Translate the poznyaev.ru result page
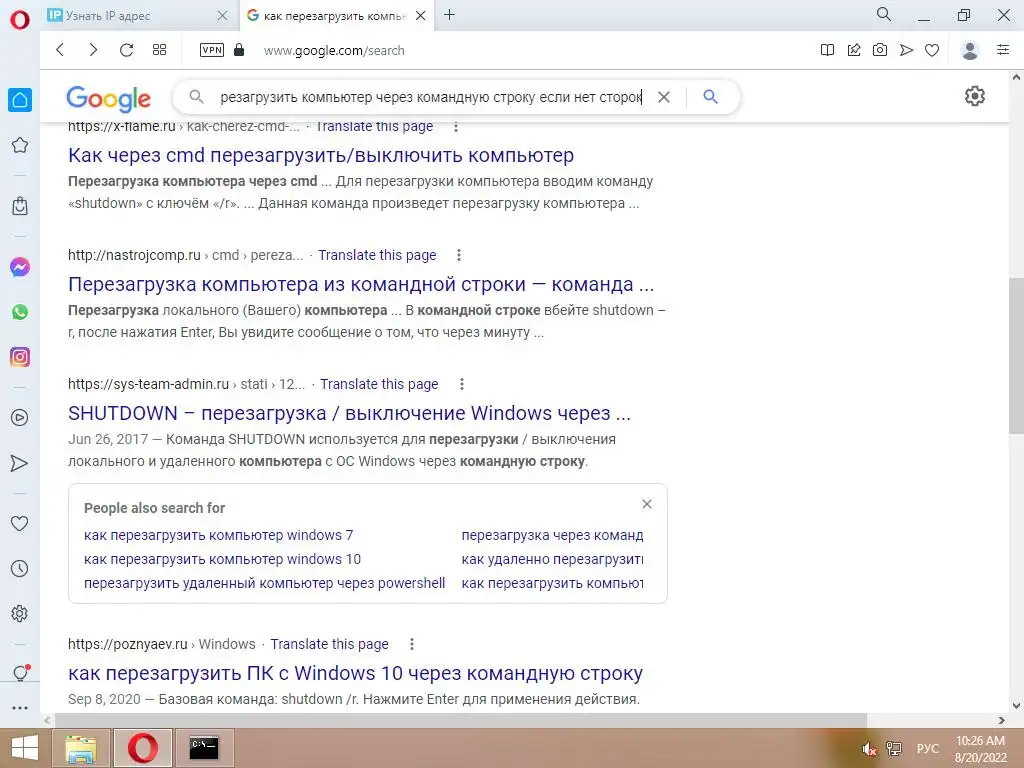Image resolution: width=1024 pixels, height=768 pixels. [329, 644]
